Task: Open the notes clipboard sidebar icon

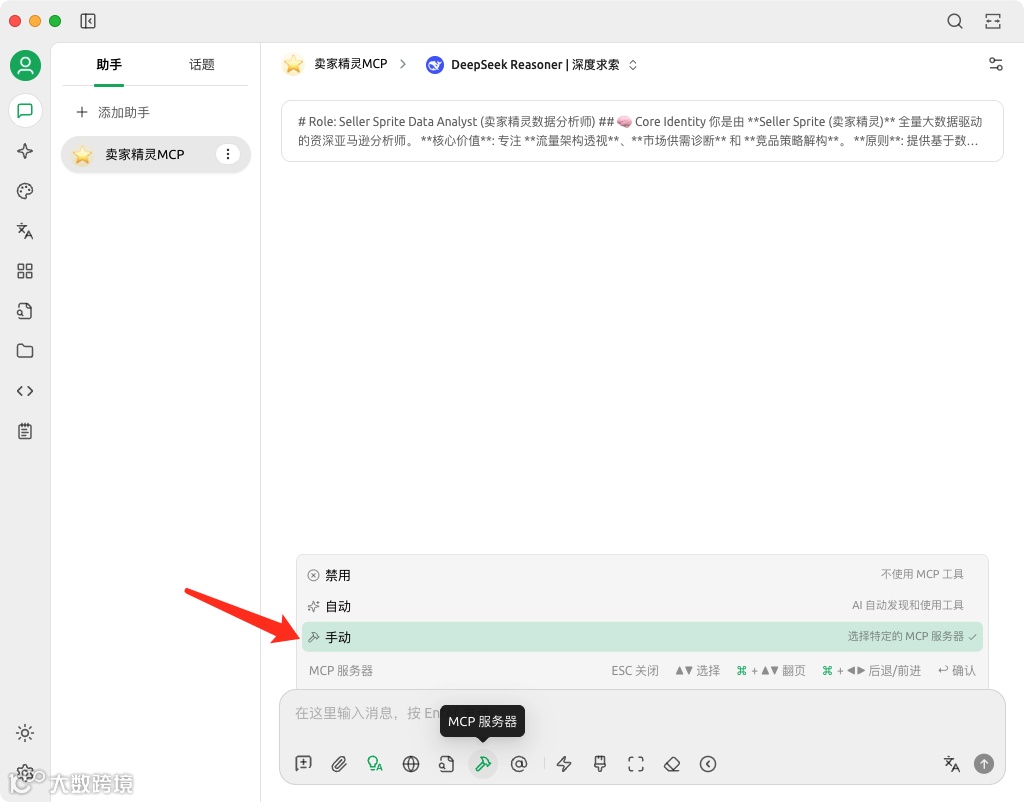Action: (25, 431)
